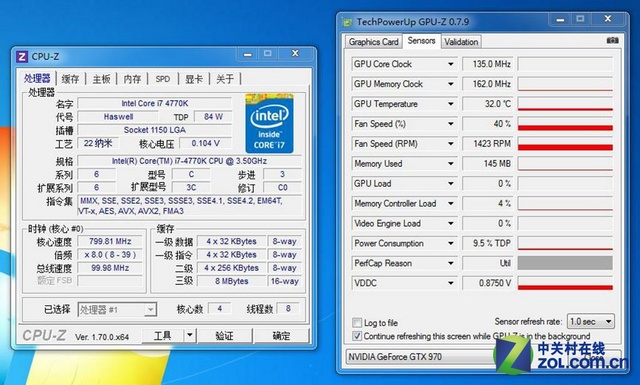Open the Fan Speed (RPM) sensor dropdown
This screenshot has height=385, width=640.
pyautogui.click(x=451, y=144)
